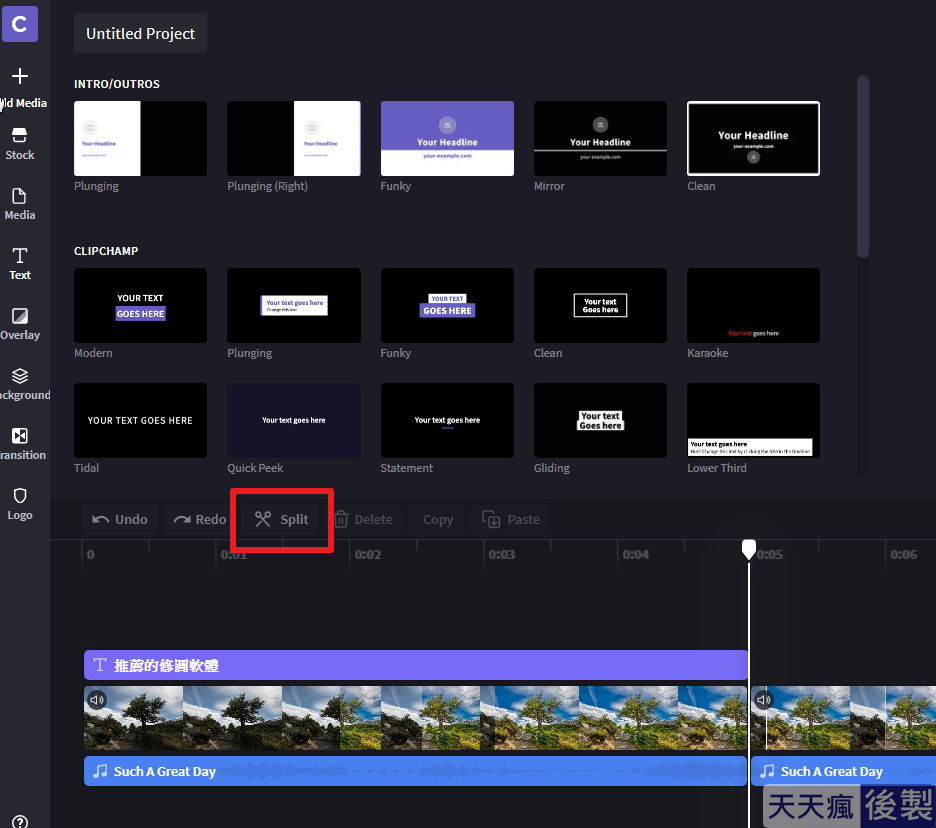
Task: Open the help question mark icon
Action: [x=20, y=821]
